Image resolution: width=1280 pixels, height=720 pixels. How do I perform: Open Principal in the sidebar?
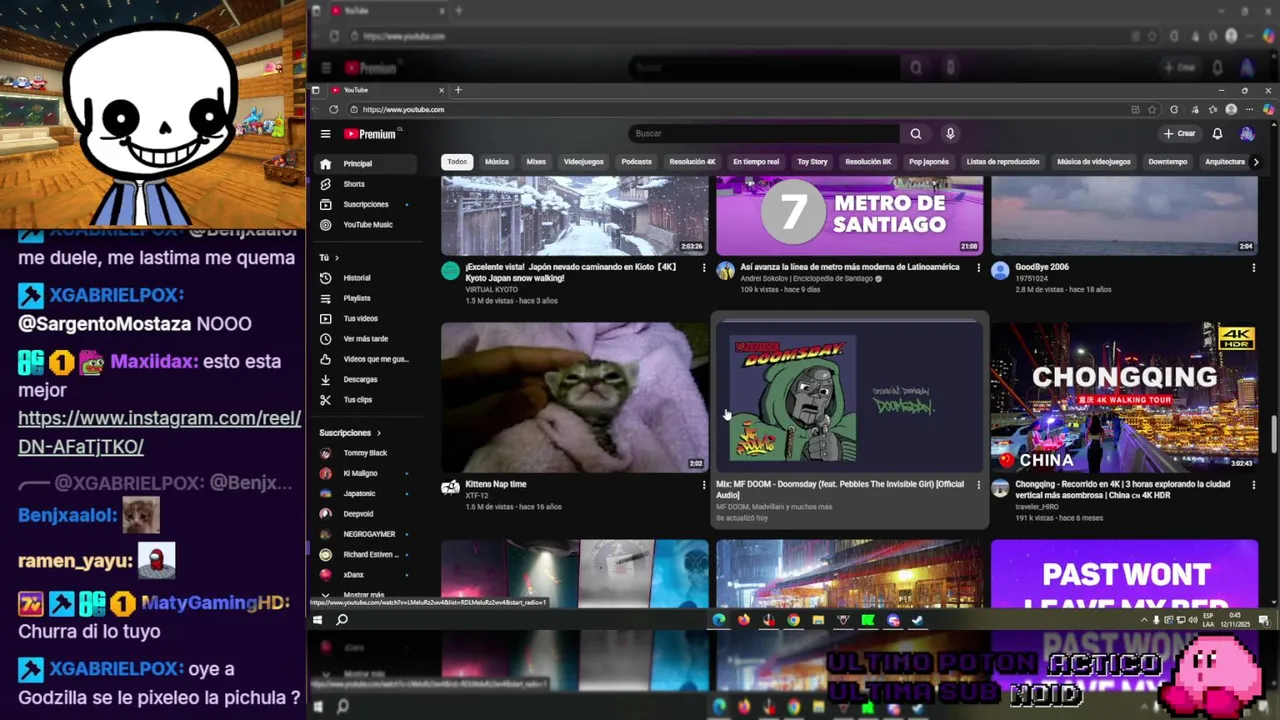[x=367, y=164]
